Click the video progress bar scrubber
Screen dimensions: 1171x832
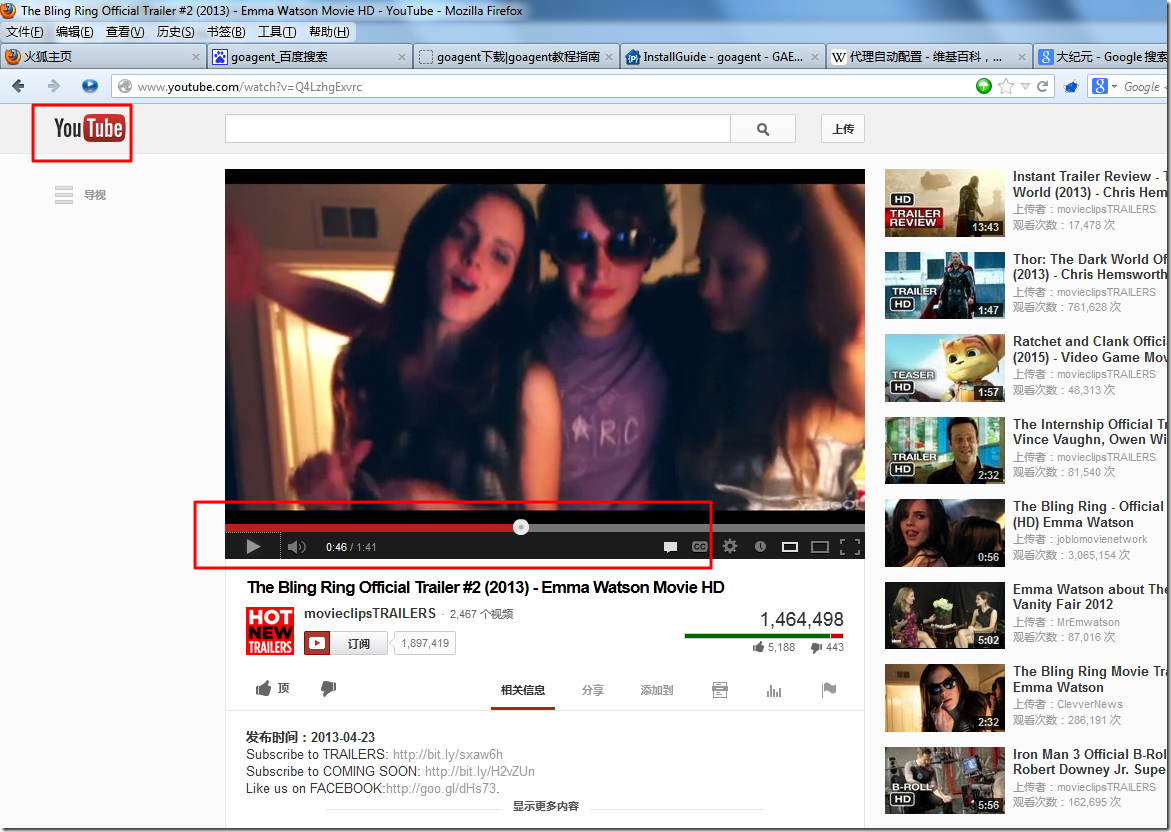point(521,527)
